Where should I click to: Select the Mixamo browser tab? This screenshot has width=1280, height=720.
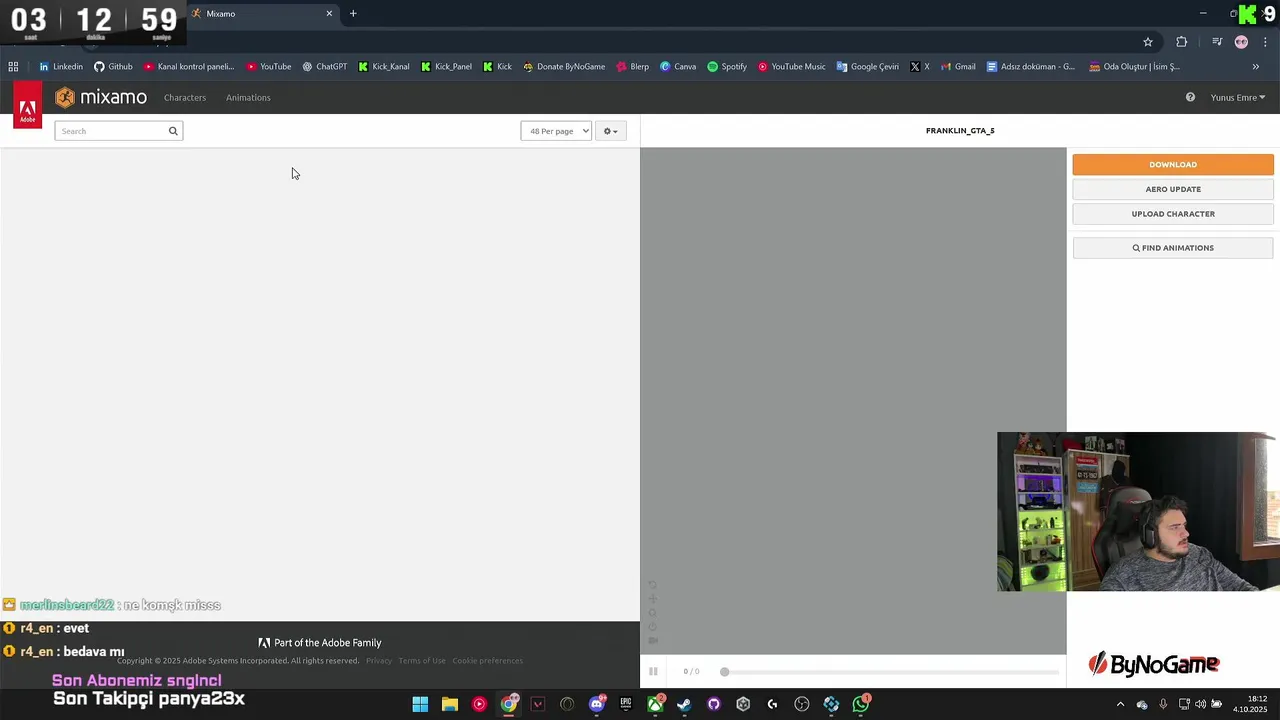click(262, 14)
